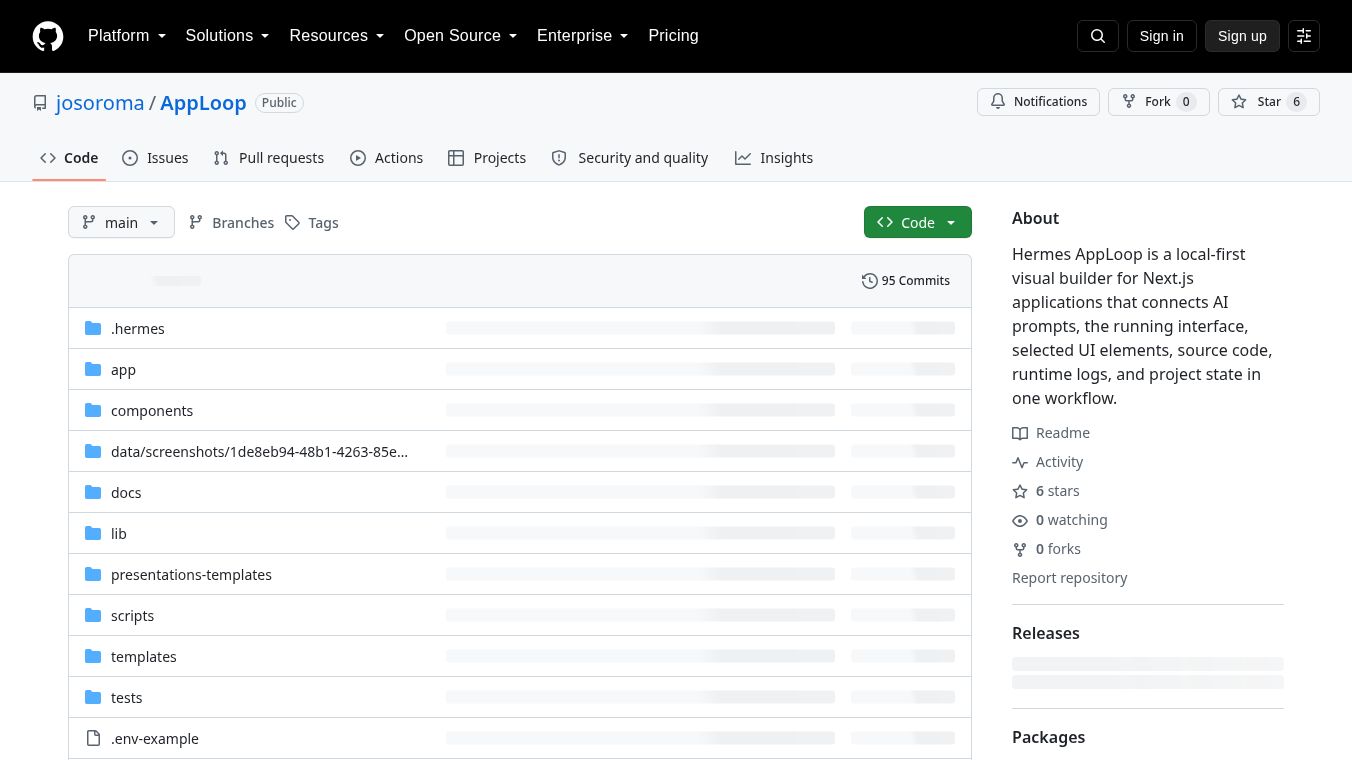
Task: Click the commits history clock icon
Action: tap(870, 281)
